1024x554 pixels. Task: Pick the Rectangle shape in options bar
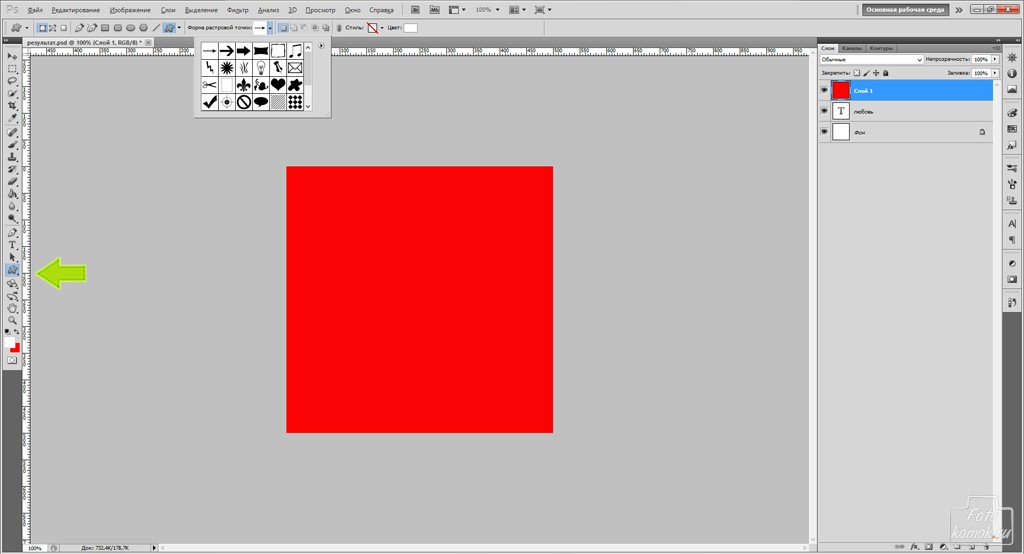[104, 28]
